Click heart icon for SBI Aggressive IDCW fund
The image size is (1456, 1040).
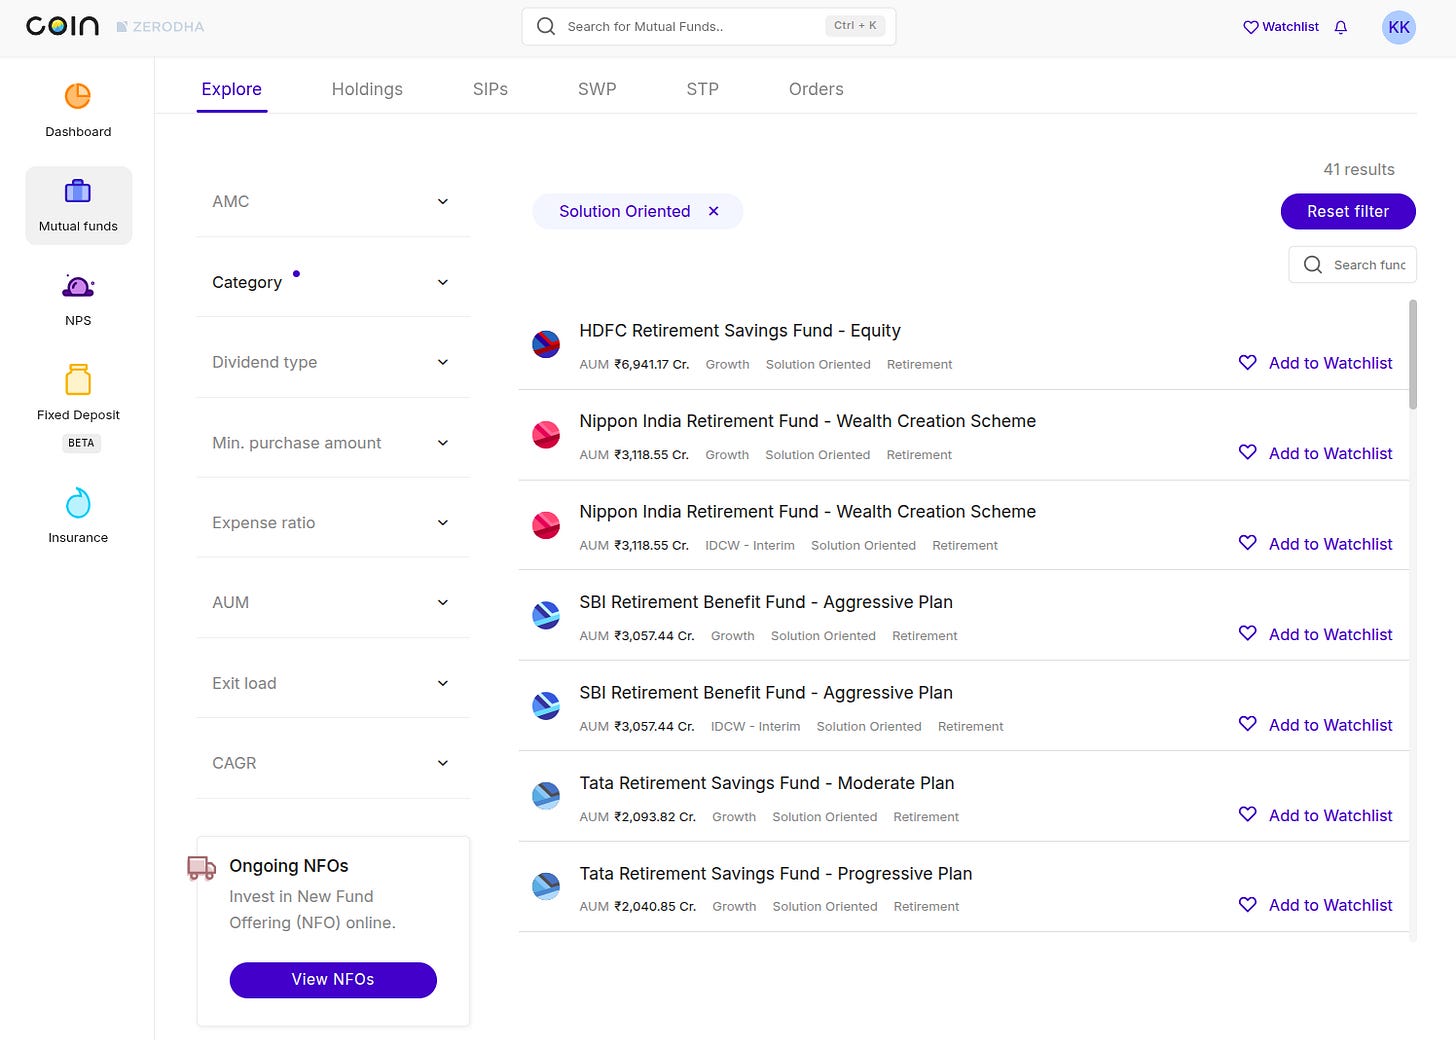(1247, 724)
